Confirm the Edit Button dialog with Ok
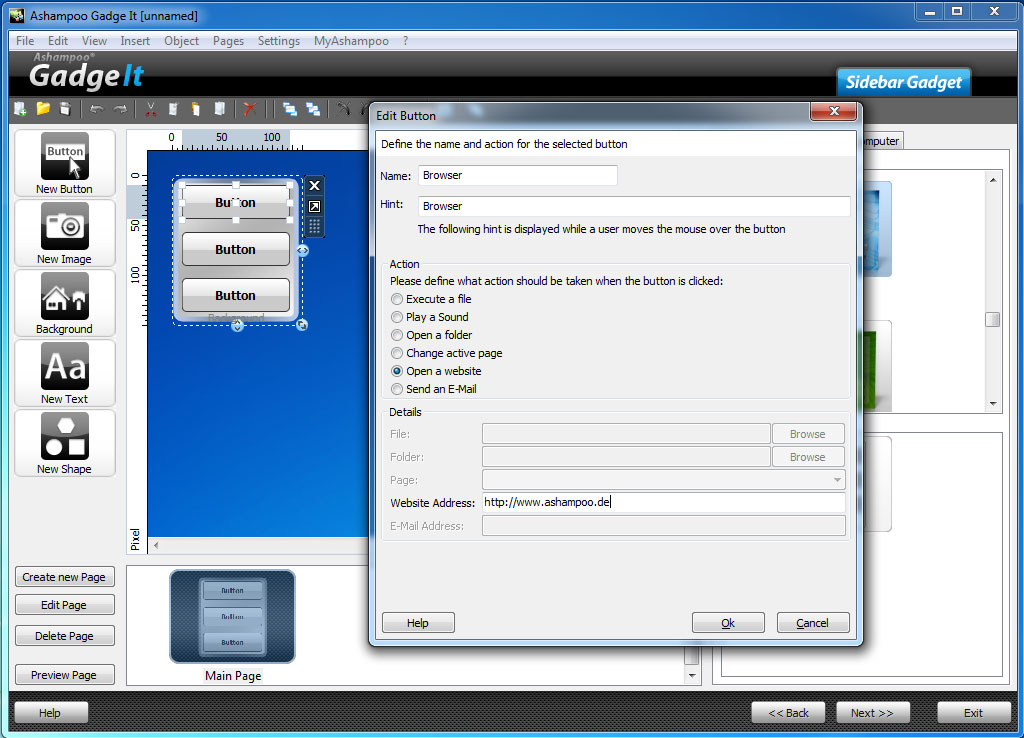This screenshot has height=738, width=1024. coord(728,623)
